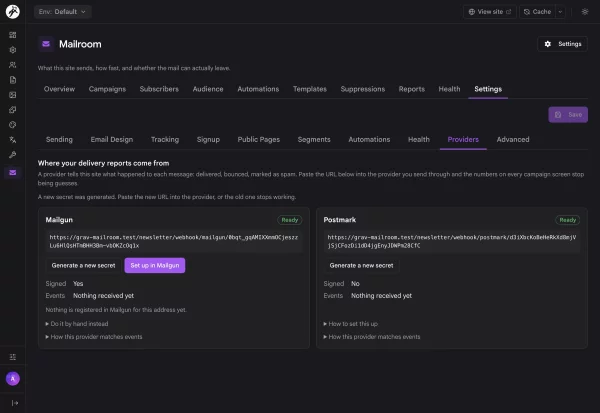
Task: Open the user avatar A menu
Action: point(13,379)
